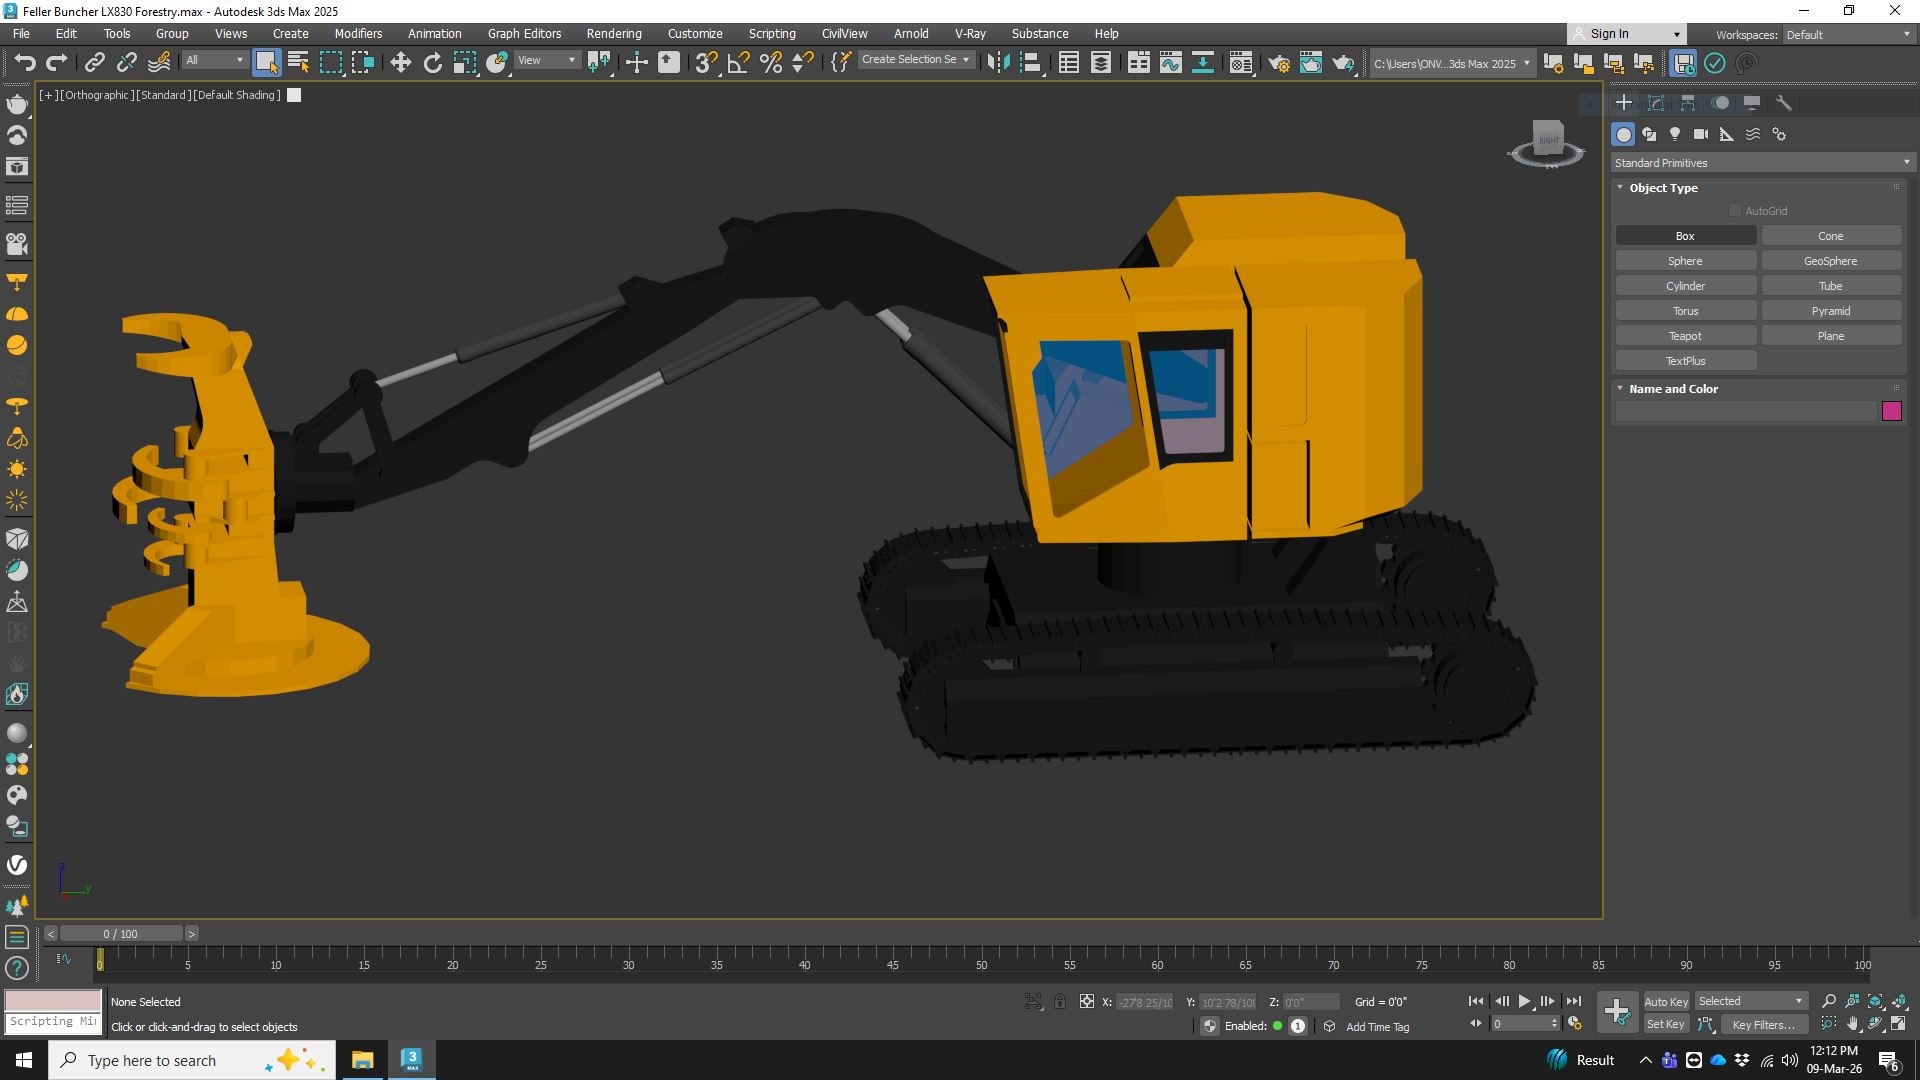
Task: Switch to Hierarchy panel tab
Action: pyautogui.click(x=1688, y=103)
